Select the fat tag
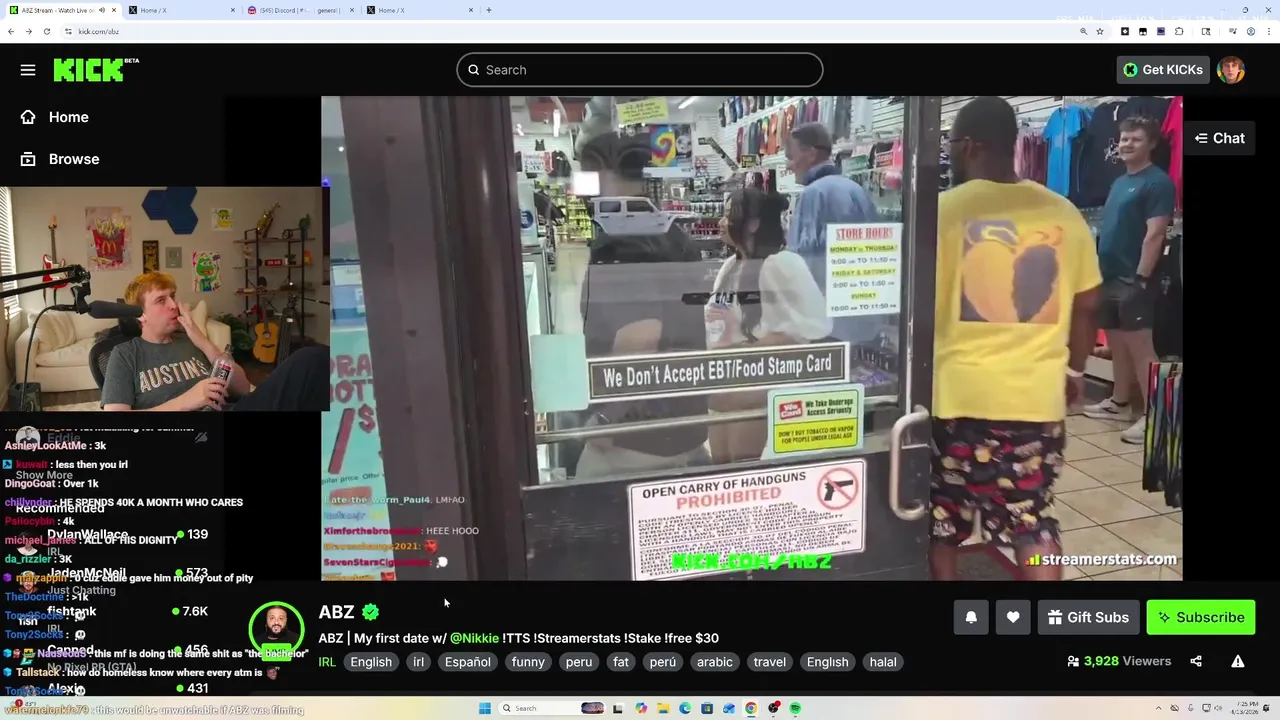The image size is (1280, 720). (x=621, y=662)
